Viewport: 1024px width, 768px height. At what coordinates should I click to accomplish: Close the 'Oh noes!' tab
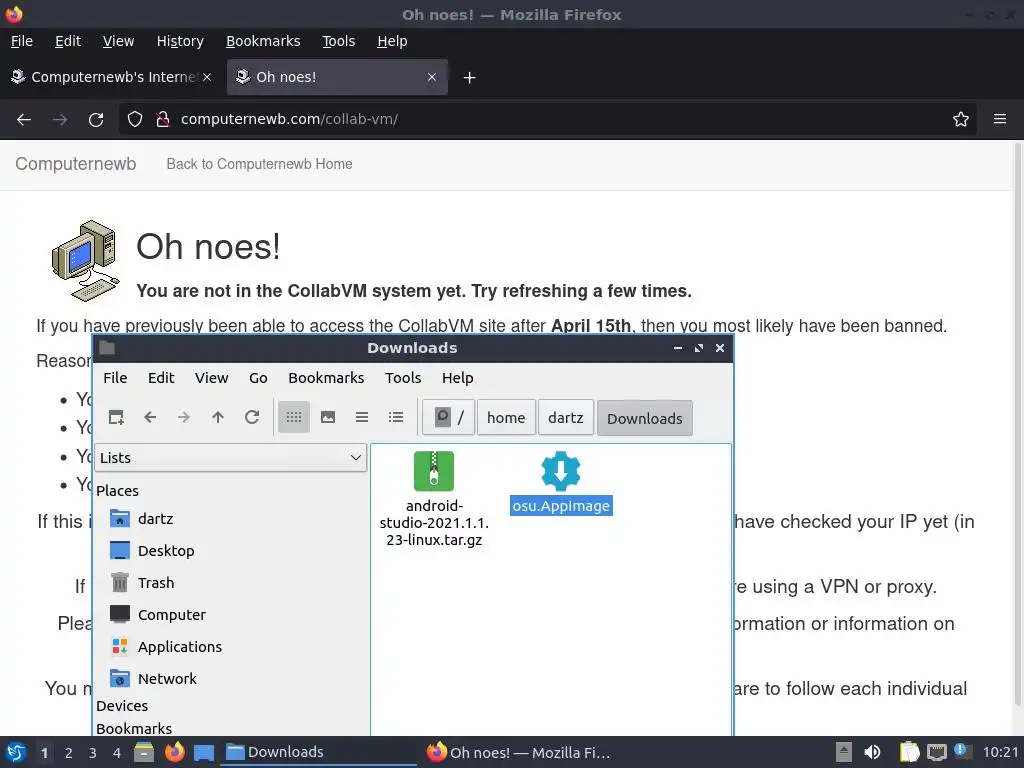[x=432, y=77]
